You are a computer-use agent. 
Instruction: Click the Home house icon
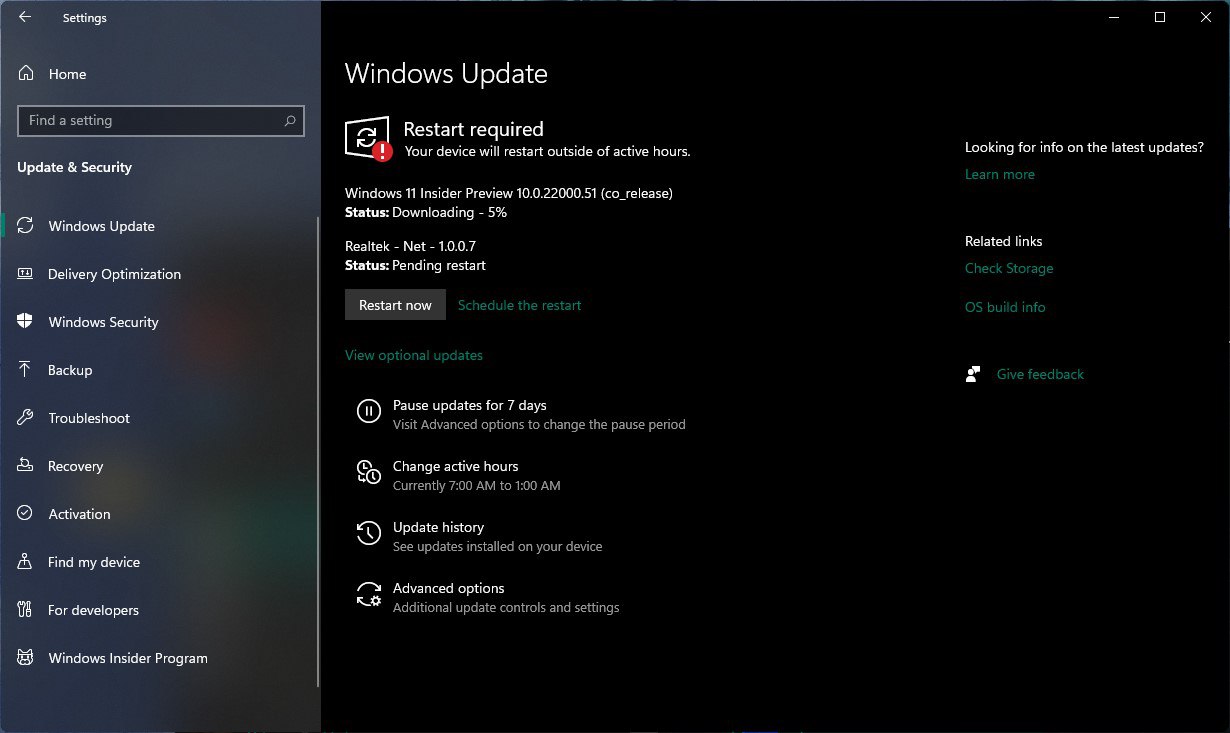[27, 74]
